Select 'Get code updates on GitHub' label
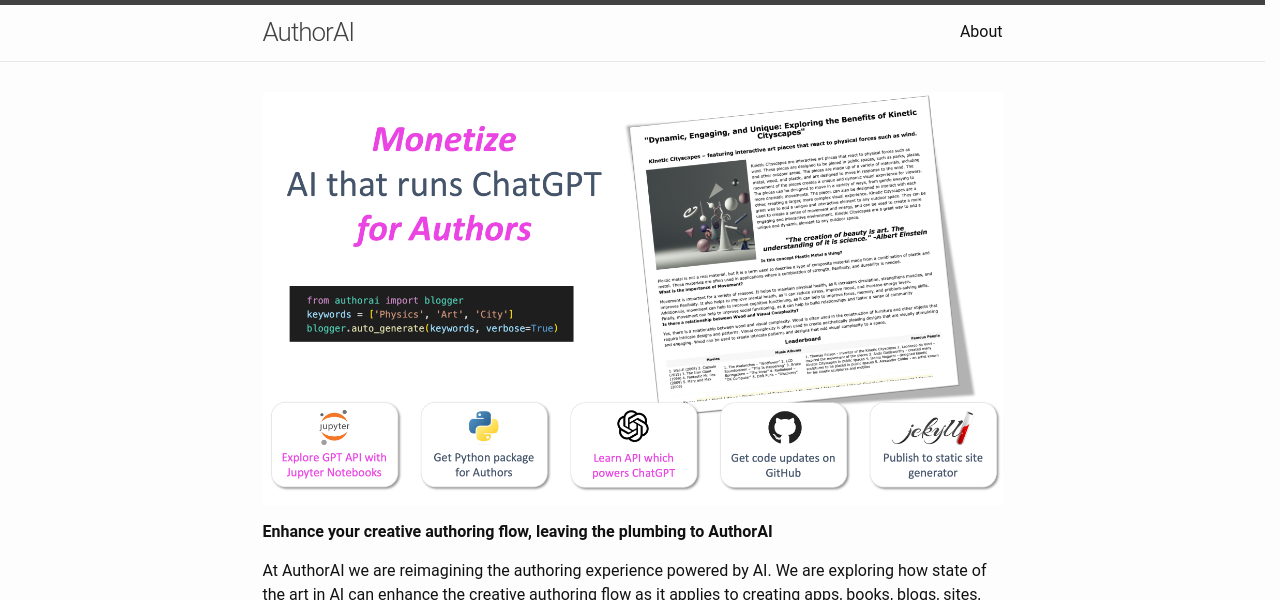This screenshot has height=600, width=1280. pos(783,465)
